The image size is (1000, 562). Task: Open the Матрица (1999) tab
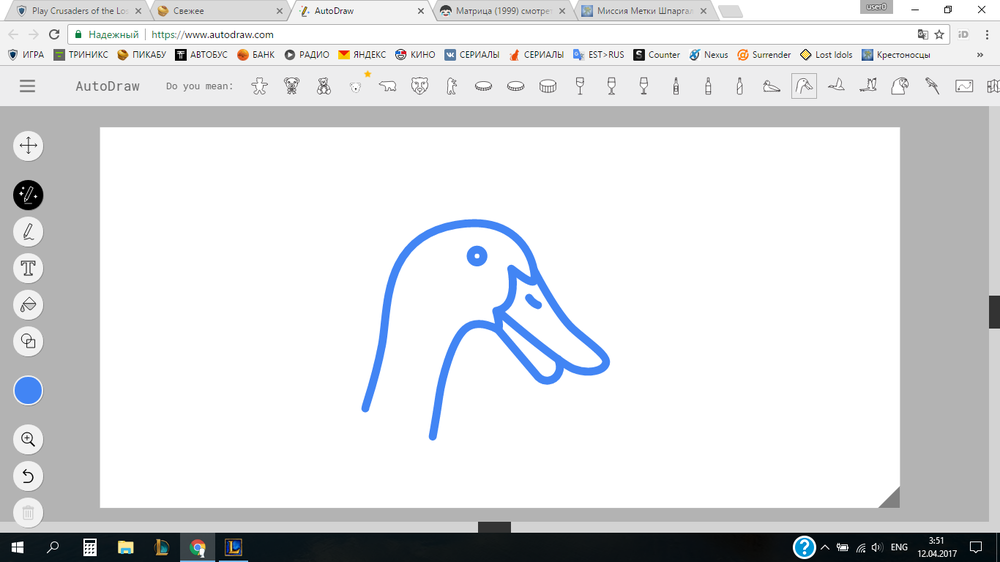click(x=503, y=11)
